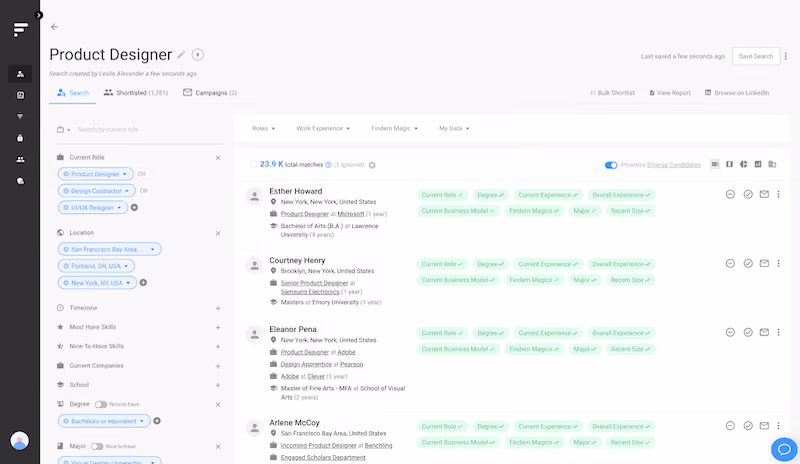The height and width of the screenshot is (464, 800).
Task: Open the Roles filter dropdown
Action: pos(263,129)
